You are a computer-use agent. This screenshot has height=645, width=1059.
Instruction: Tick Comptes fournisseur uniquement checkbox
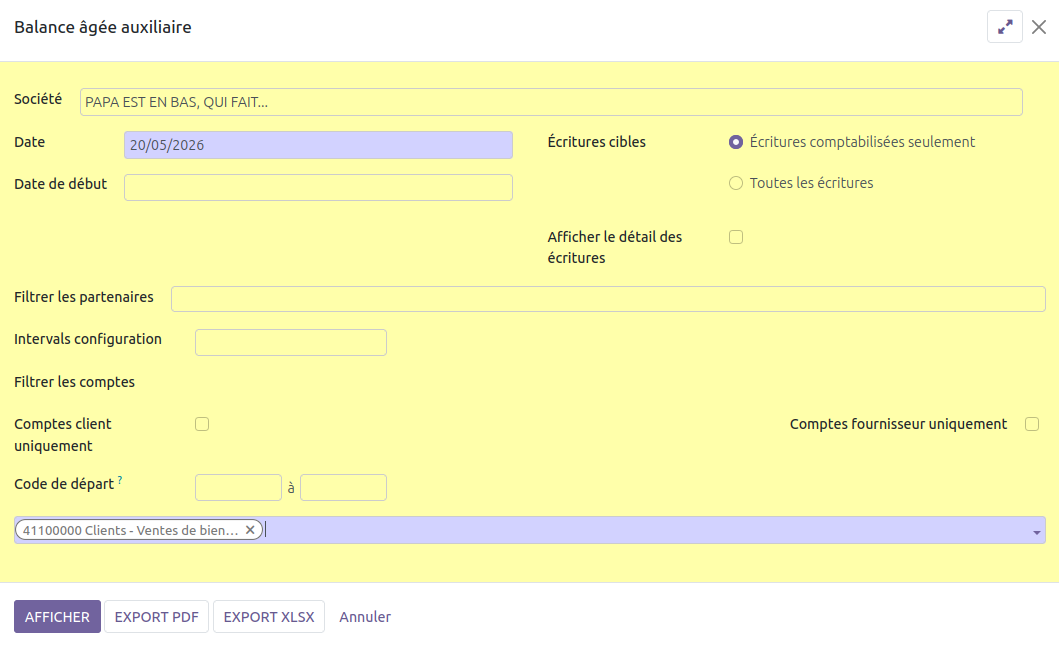(x=1031, y=424)
